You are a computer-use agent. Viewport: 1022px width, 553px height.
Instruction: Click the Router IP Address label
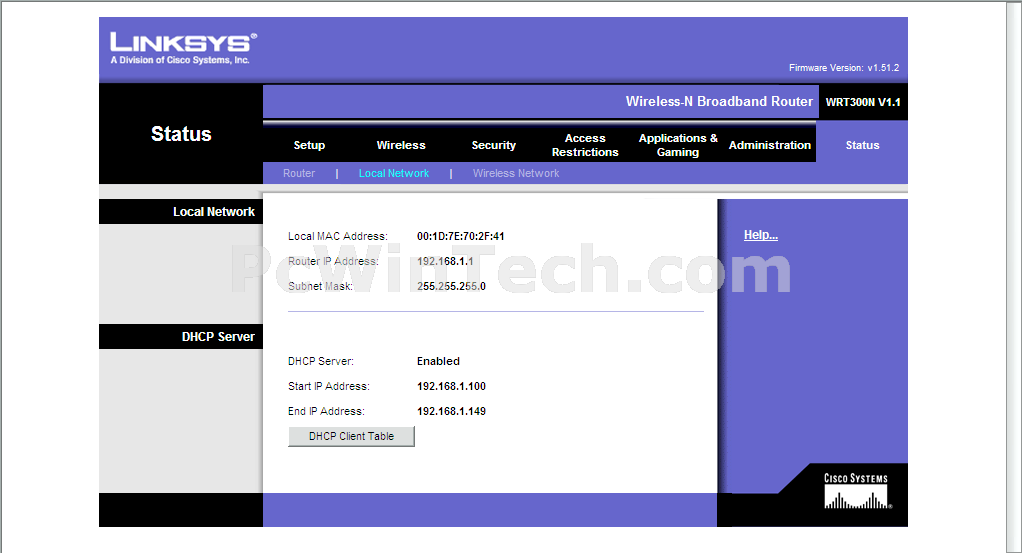333,261
